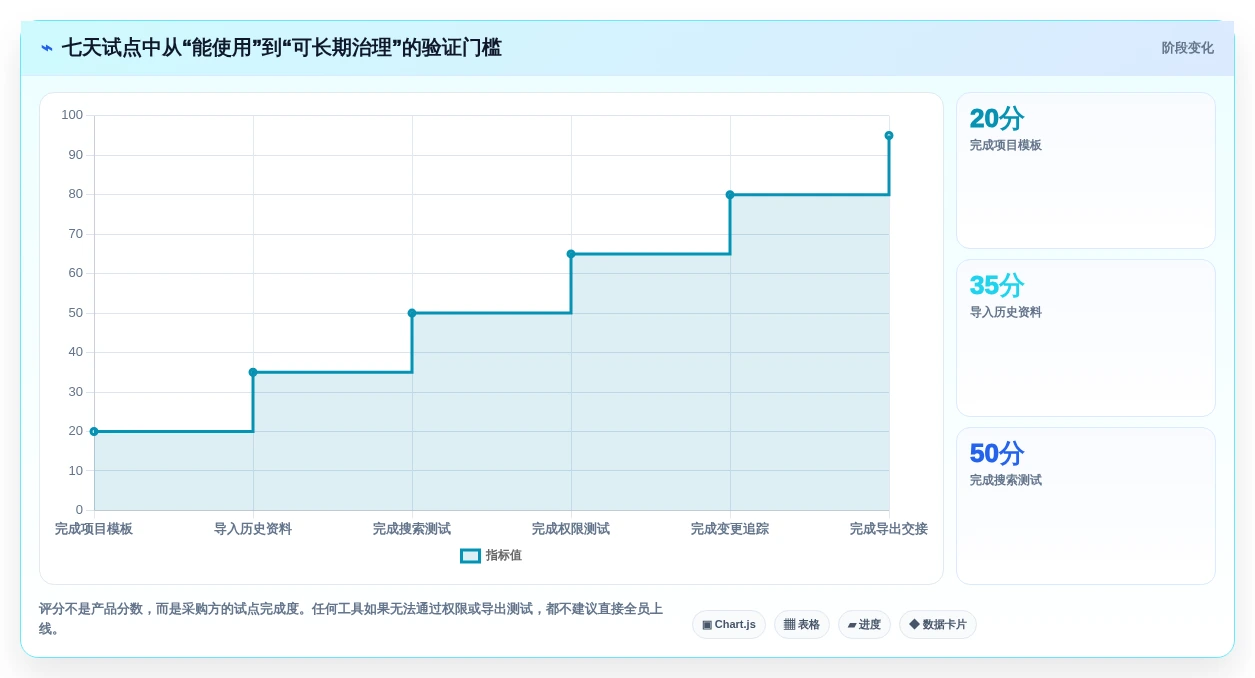Viewport: 1255px width, 678px height.
Task: Select the data point at 完成导出交接
Action: tap(889, 136)
